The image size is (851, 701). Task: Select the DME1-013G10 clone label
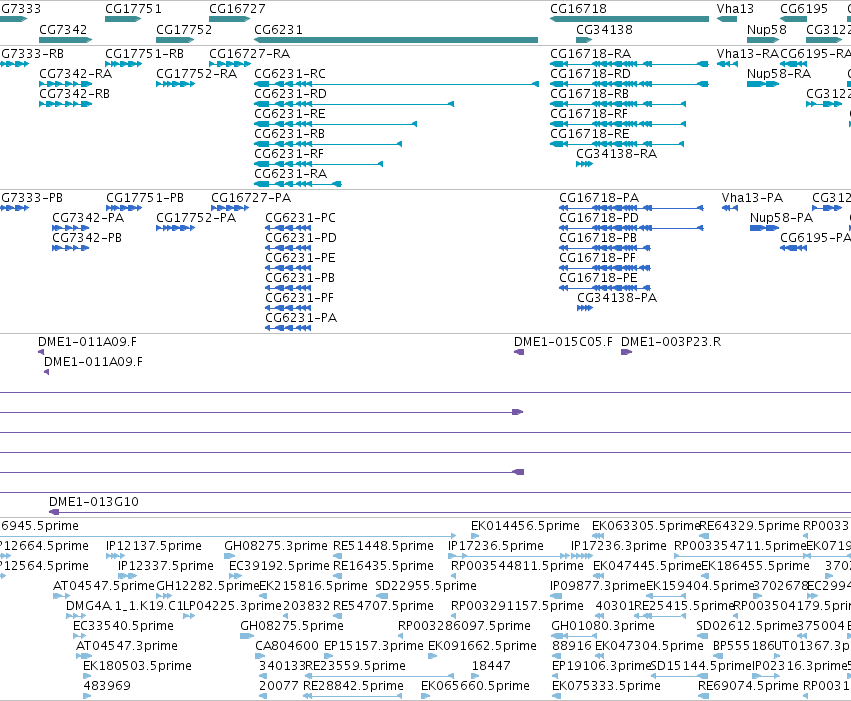(94, 502)
